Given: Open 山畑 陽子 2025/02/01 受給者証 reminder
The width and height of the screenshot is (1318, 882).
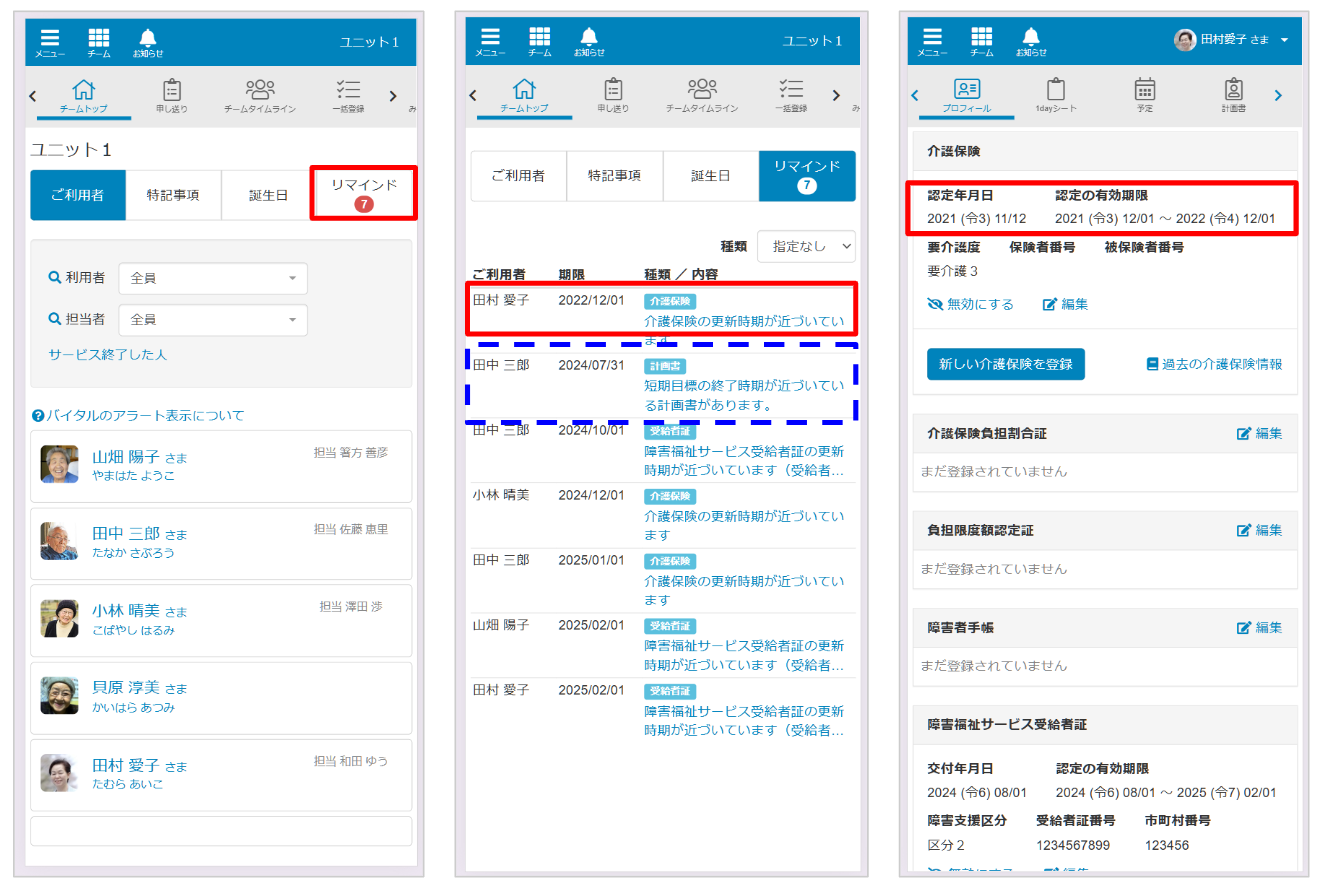Looking at the screenshot, I should tap(663, 645).
